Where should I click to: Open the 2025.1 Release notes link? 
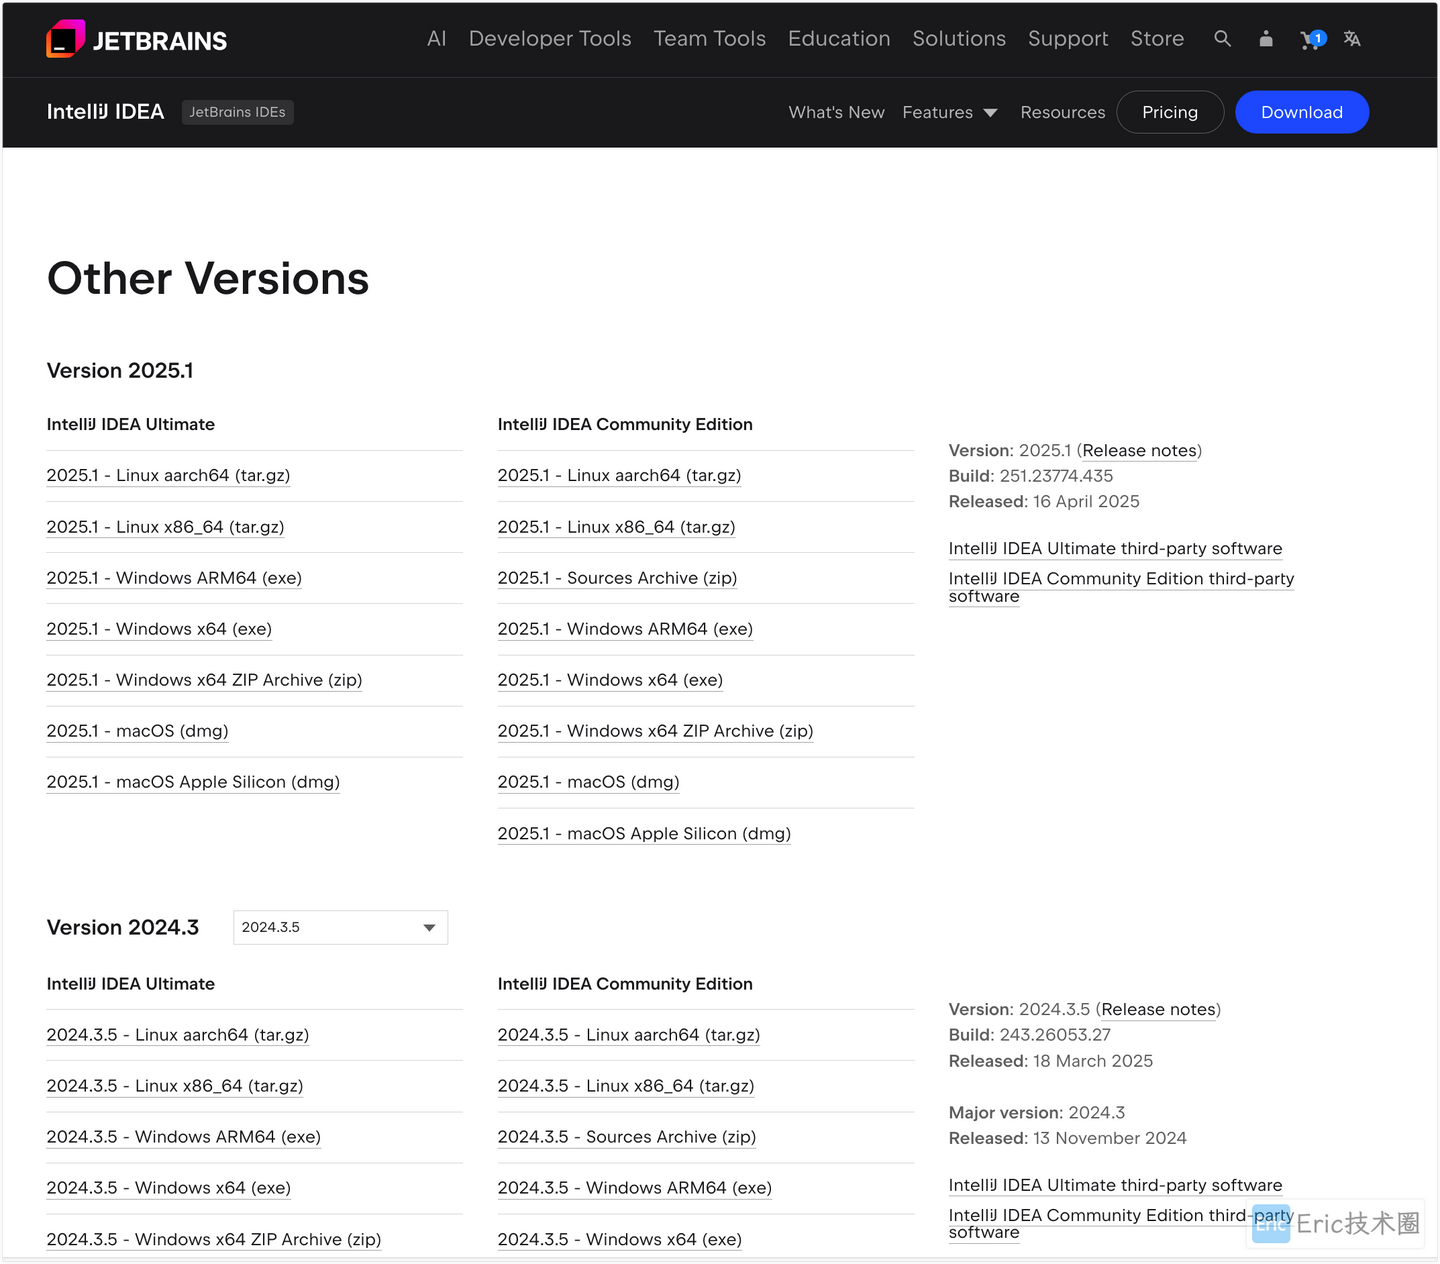tap(1139, 451)
